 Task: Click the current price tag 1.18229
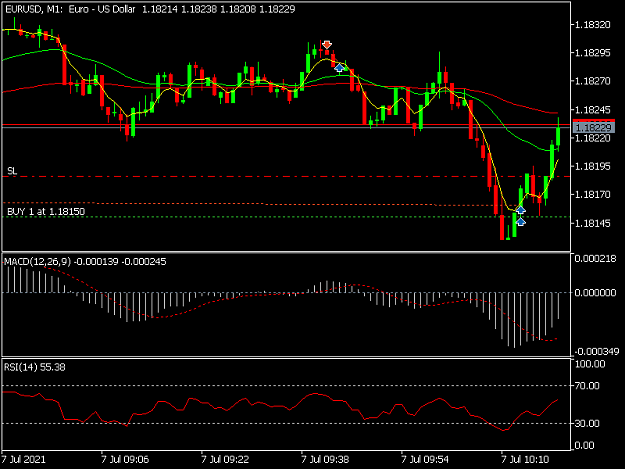(x=594, y=128)
